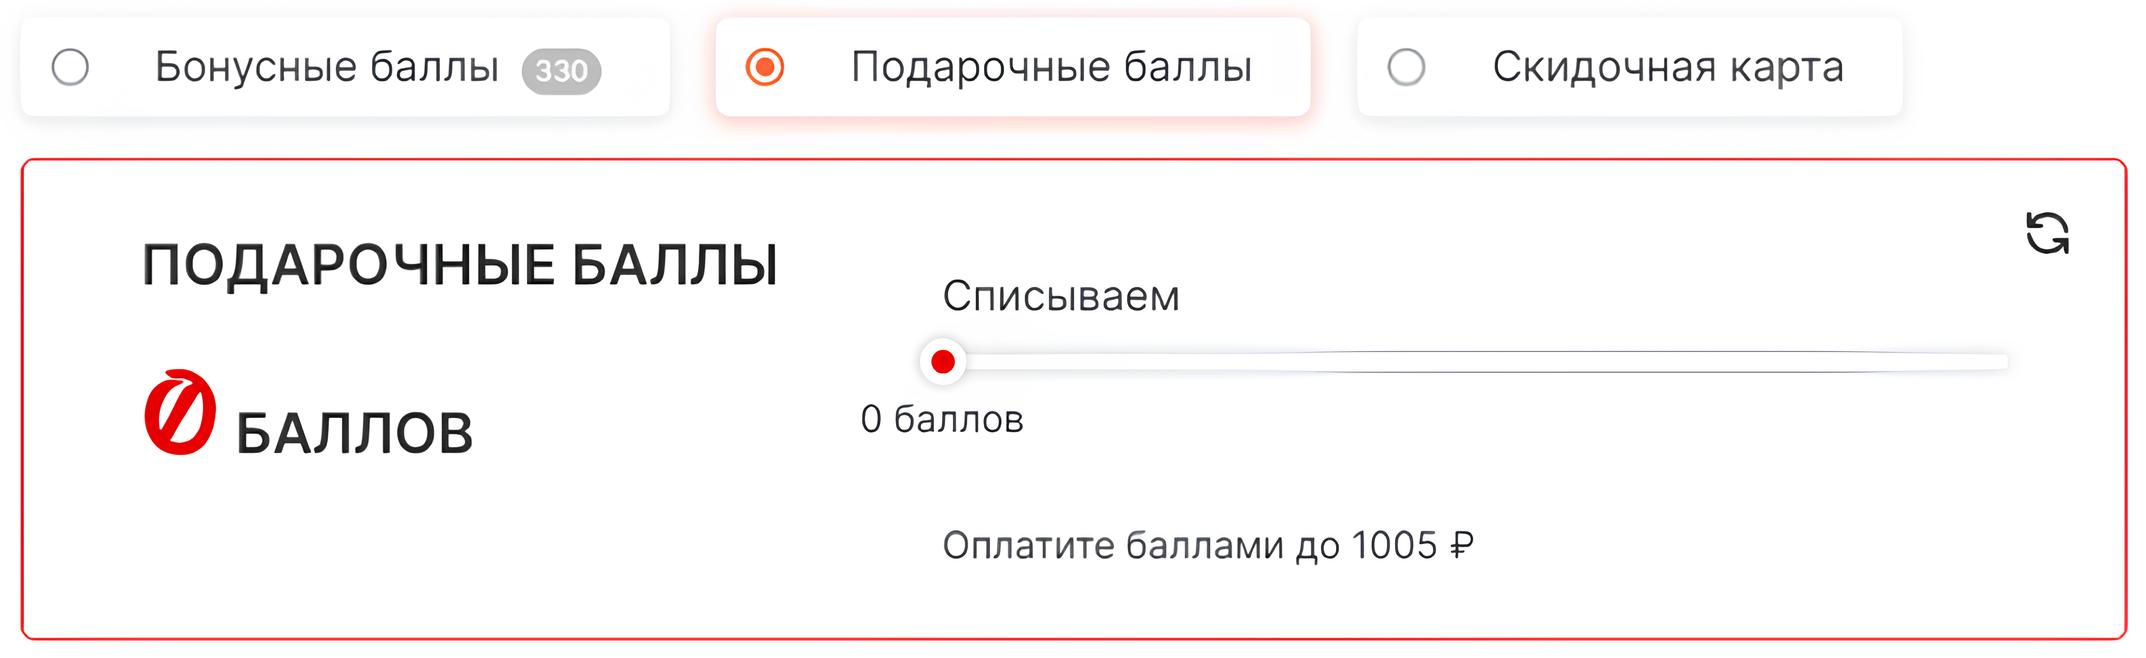Select the Скидочная карта radio circle
This screenshot has height=658, width=2146.
pyautogui.click(x=1406, y=68)
